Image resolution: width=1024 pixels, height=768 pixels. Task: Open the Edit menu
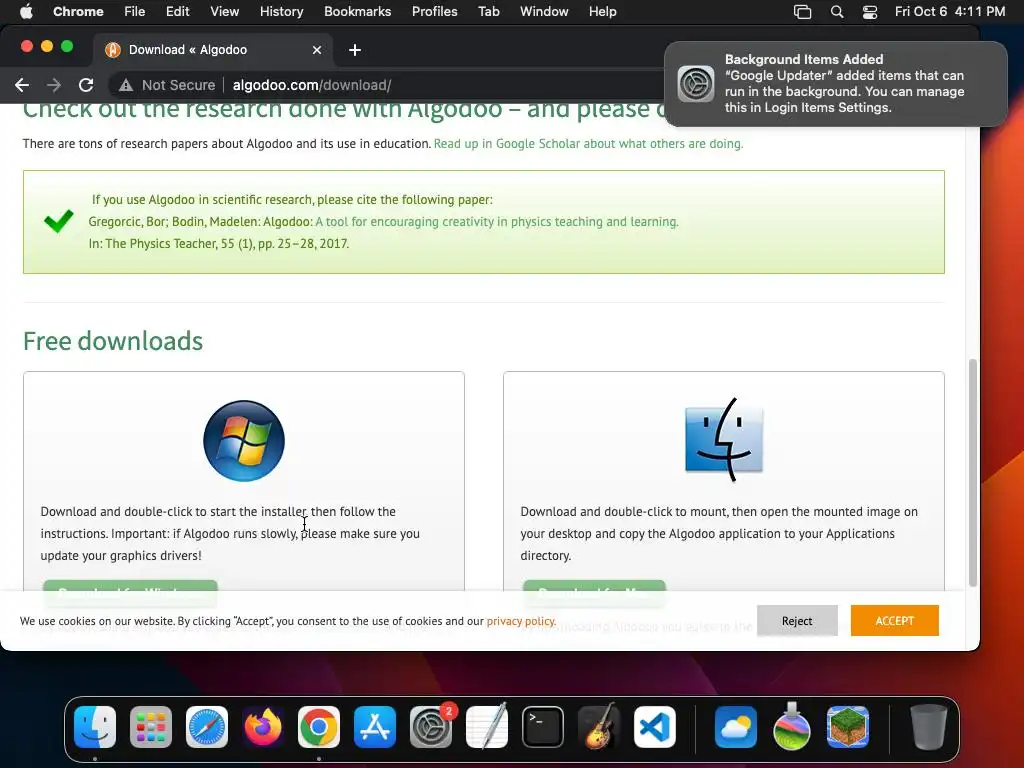(178, 11)
